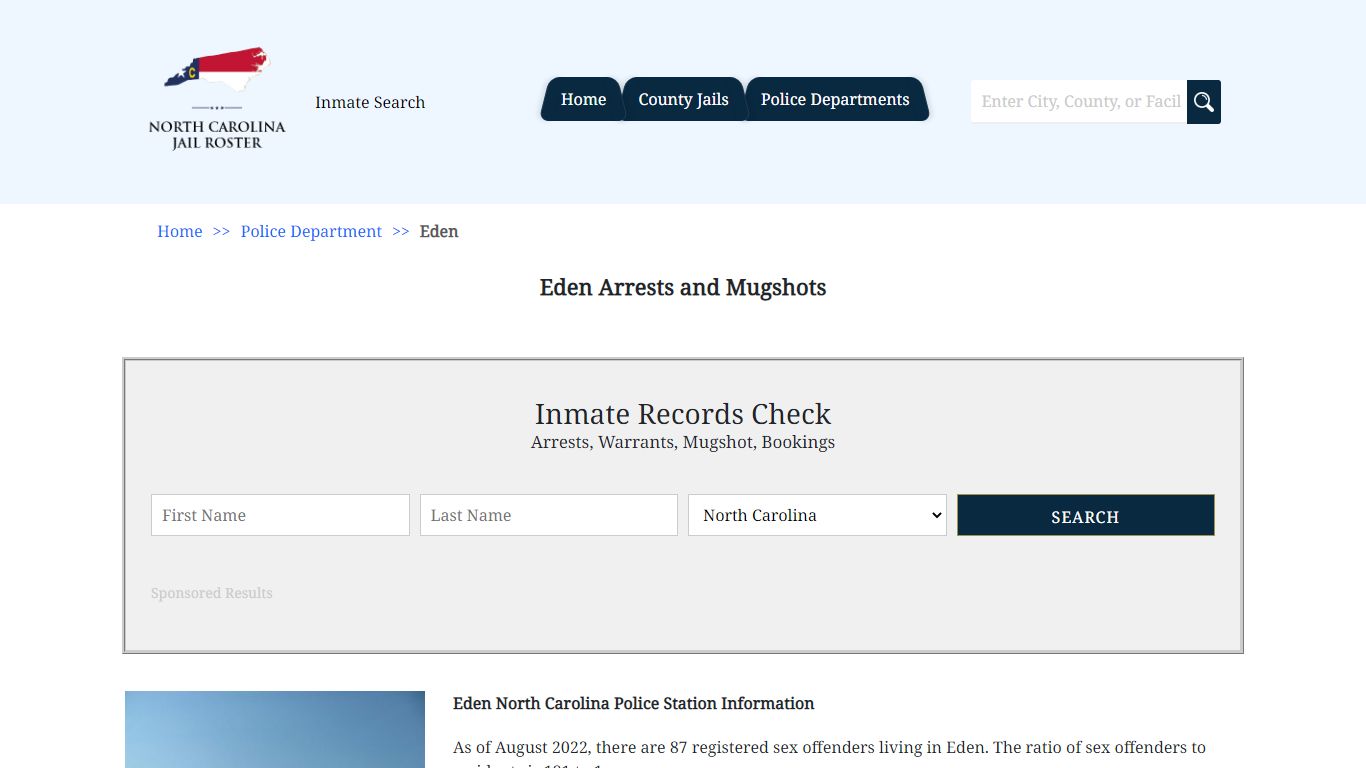Viewport: 1366px width, 768px height.
Task: Open the County Jails navigation item
Action: click(683, 99)
